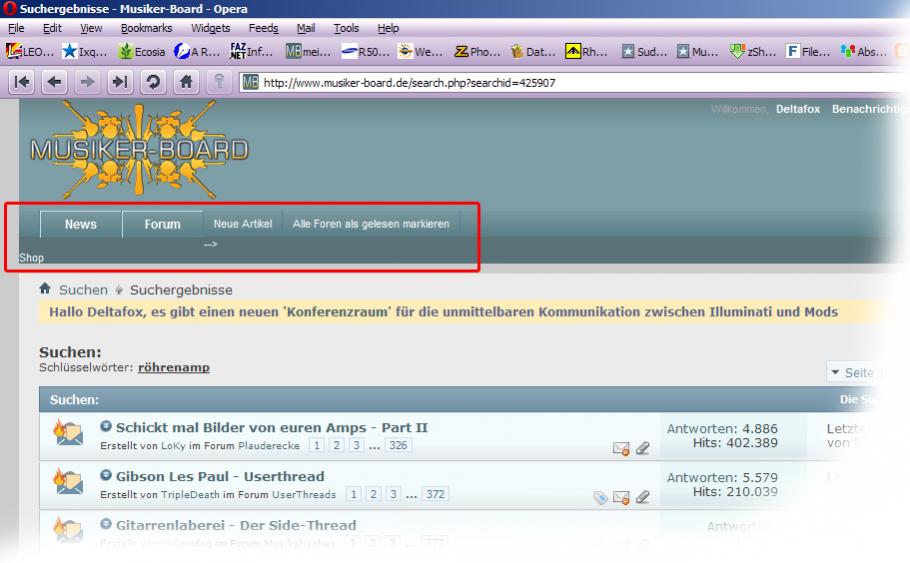The image size is (910, 563).
Task: Open the Tools menu
Action: [x=346, y=28]
